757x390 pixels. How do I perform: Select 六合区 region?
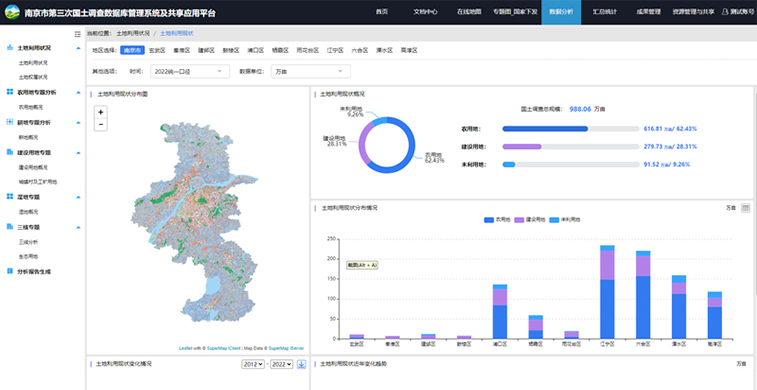coord(360,50)
